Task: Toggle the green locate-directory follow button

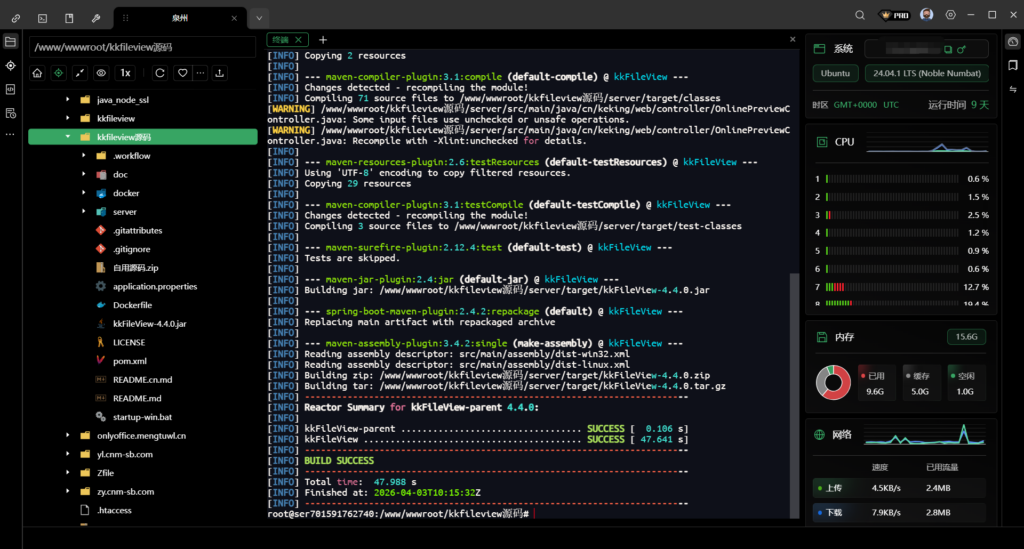Action: point(59,73)
